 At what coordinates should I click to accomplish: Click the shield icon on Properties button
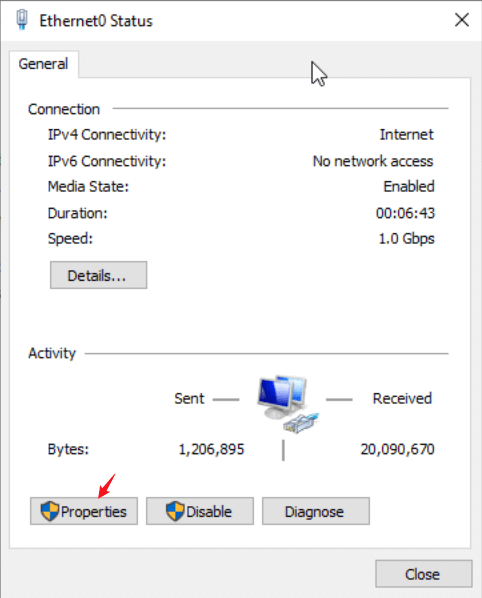[50, 511]
